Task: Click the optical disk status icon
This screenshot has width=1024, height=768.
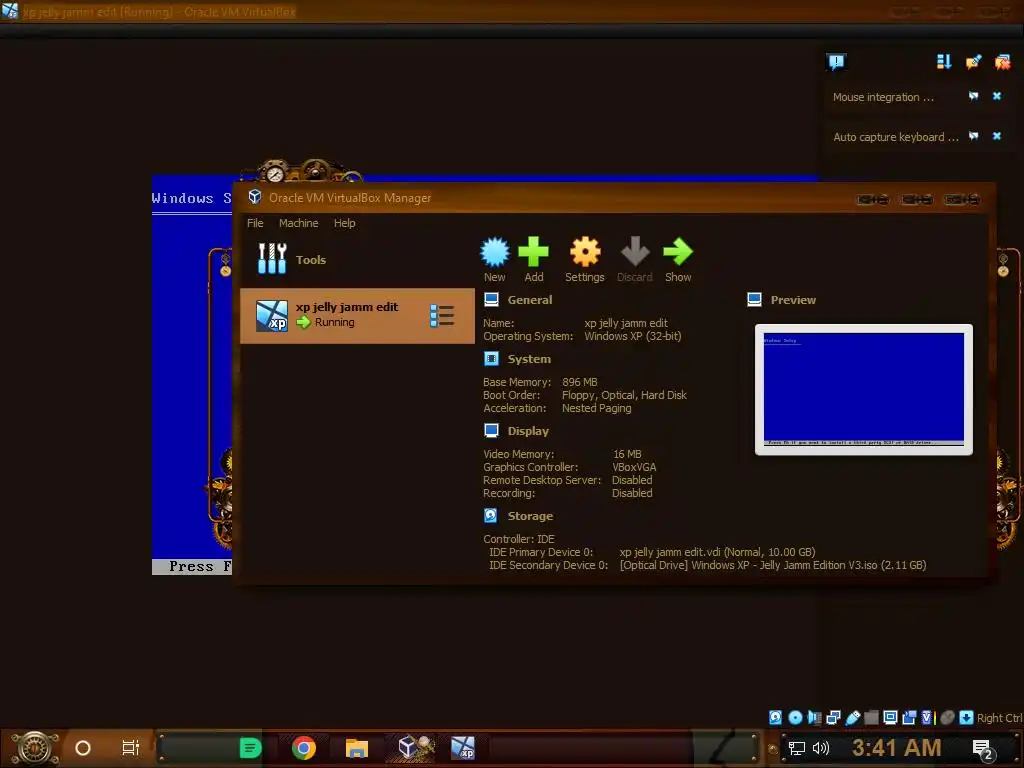Action: [x=795, y=717]
